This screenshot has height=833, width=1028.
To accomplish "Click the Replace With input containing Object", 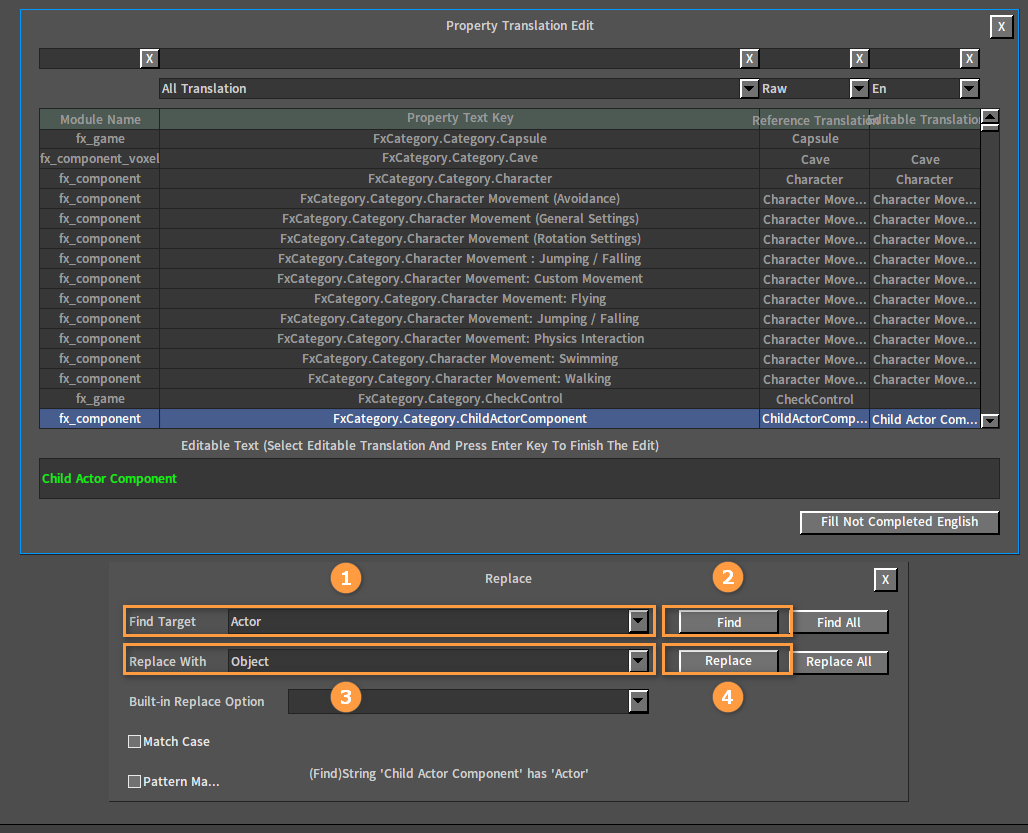I will [429, 661].
